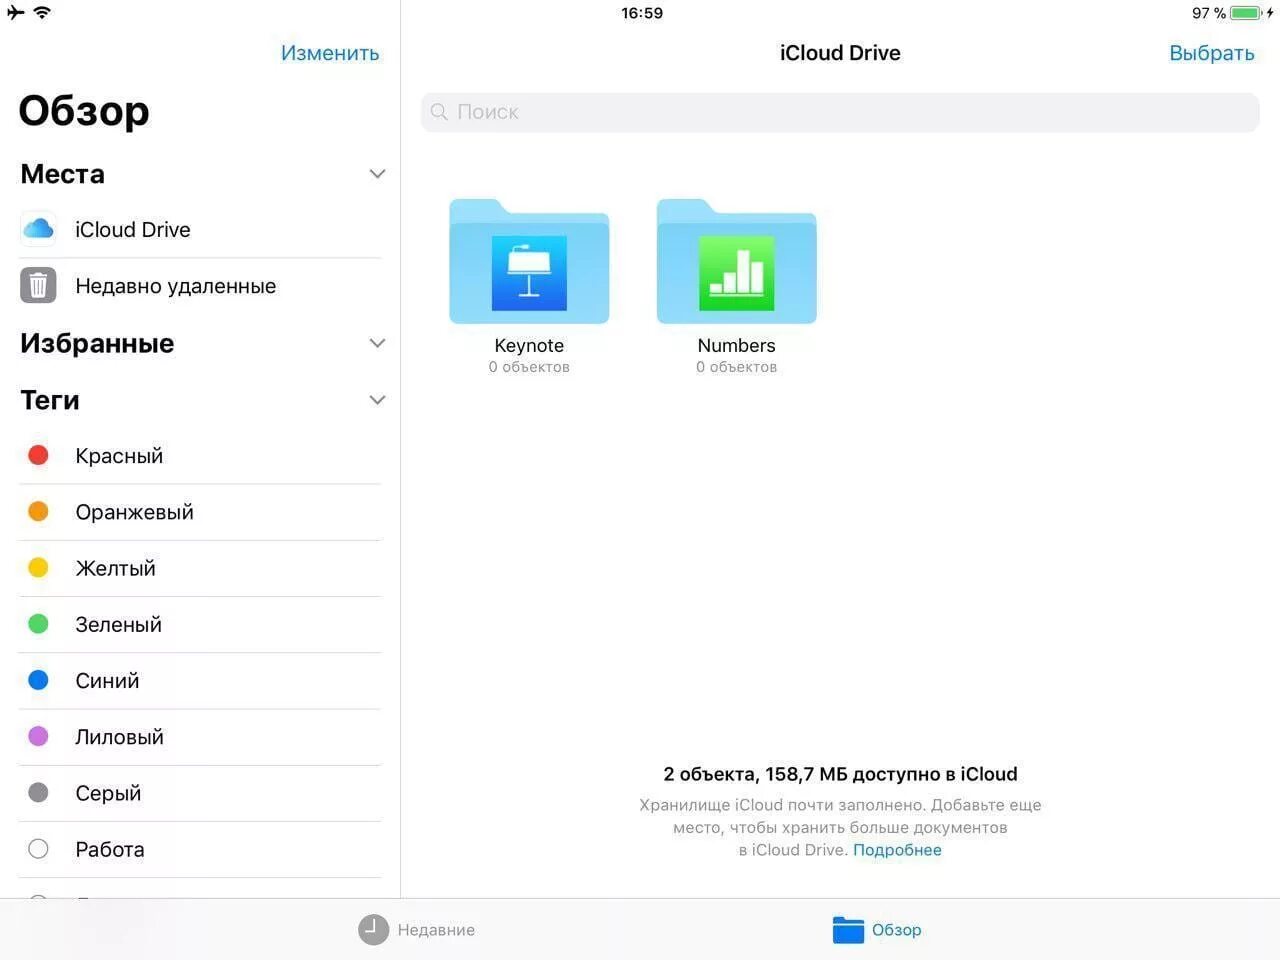Viewport: 1280px width, 960px height.
Task: Click the Выбрать button
Action: pyautogui.click(x=1211, y=52)
